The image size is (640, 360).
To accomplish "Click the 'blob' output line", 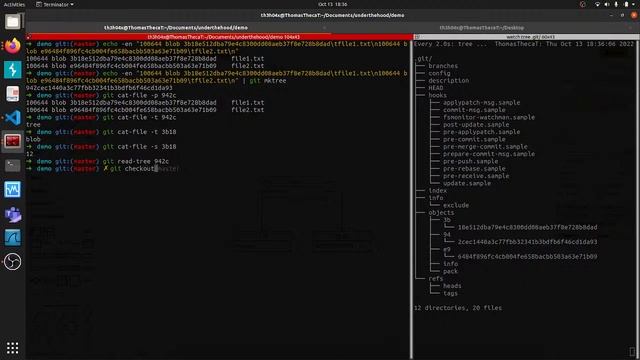I will 33,139.
